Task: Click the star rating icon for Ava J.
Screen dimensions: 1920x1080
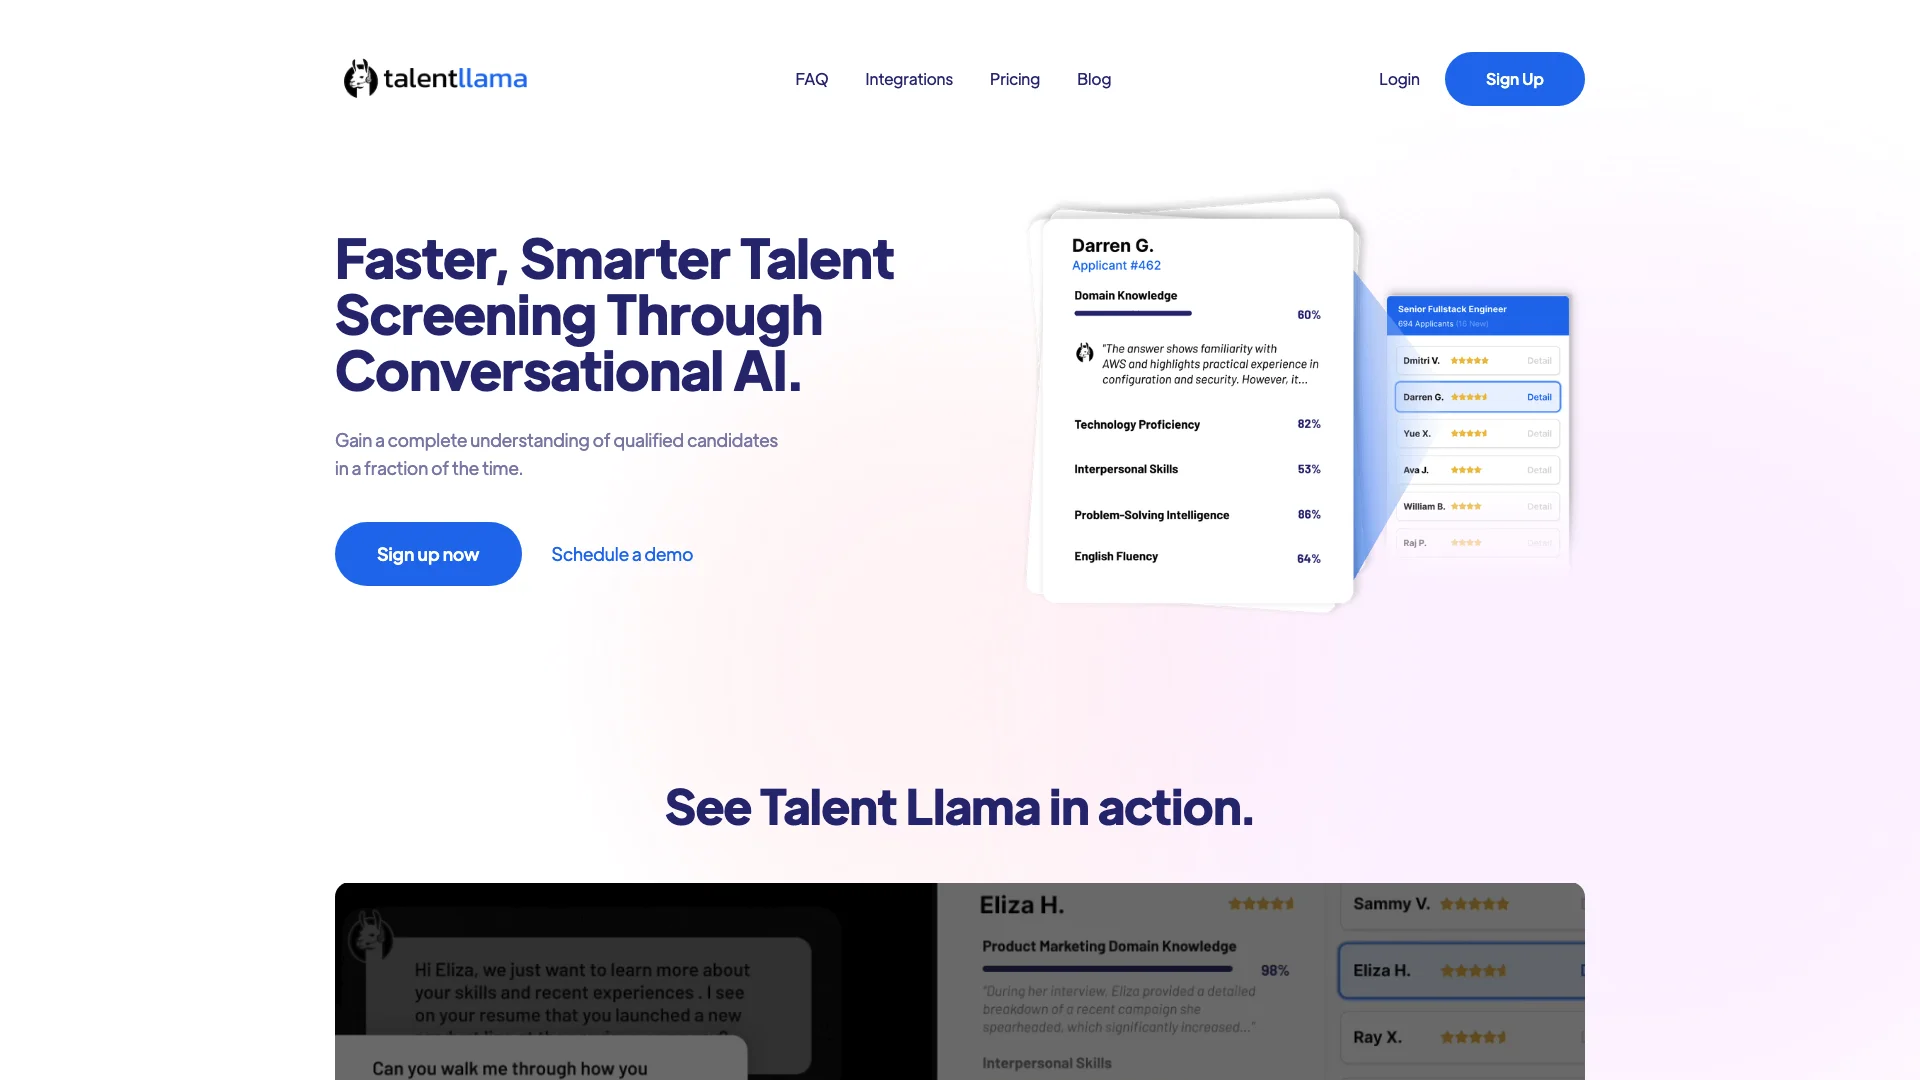Action: pyautogui.click(x=1466, y=469)
